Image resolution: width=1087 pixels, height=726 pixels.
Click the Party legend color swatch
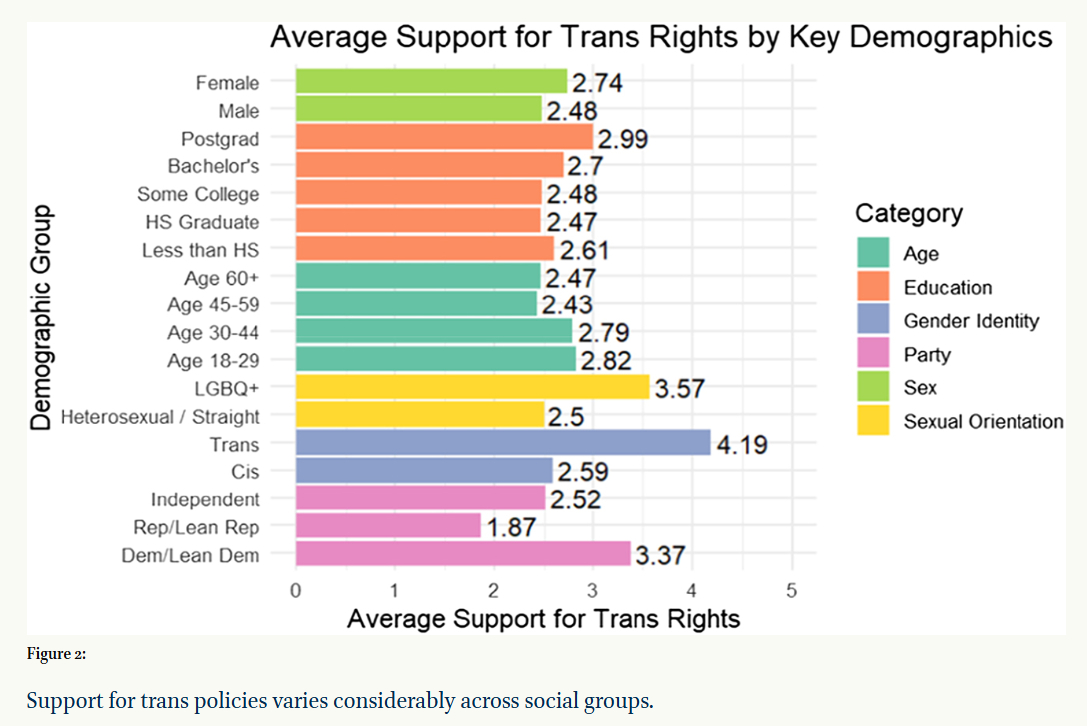point(872,355)
